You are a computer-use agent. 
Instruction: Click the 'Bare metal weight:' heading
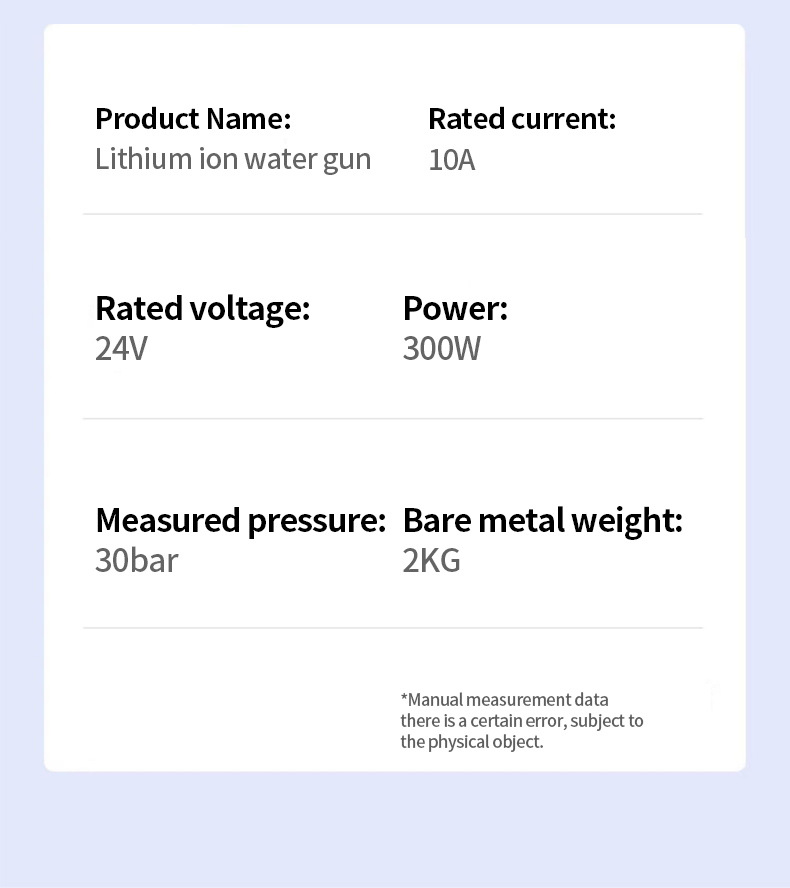542,520
